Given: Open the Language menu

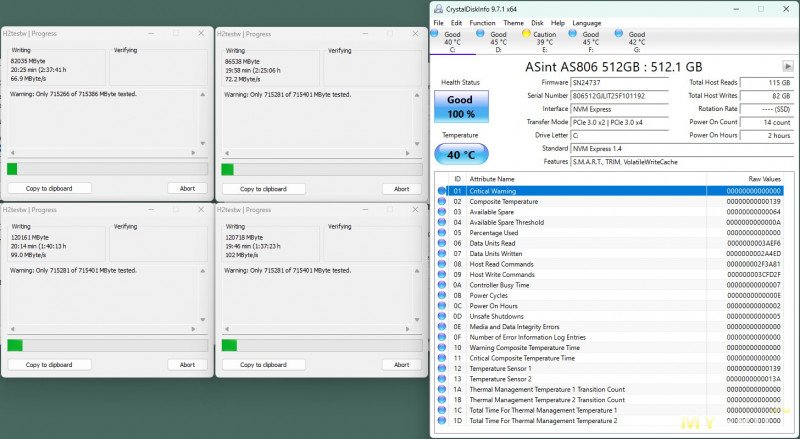Looking at the screenshot, I should coord(587,23).
